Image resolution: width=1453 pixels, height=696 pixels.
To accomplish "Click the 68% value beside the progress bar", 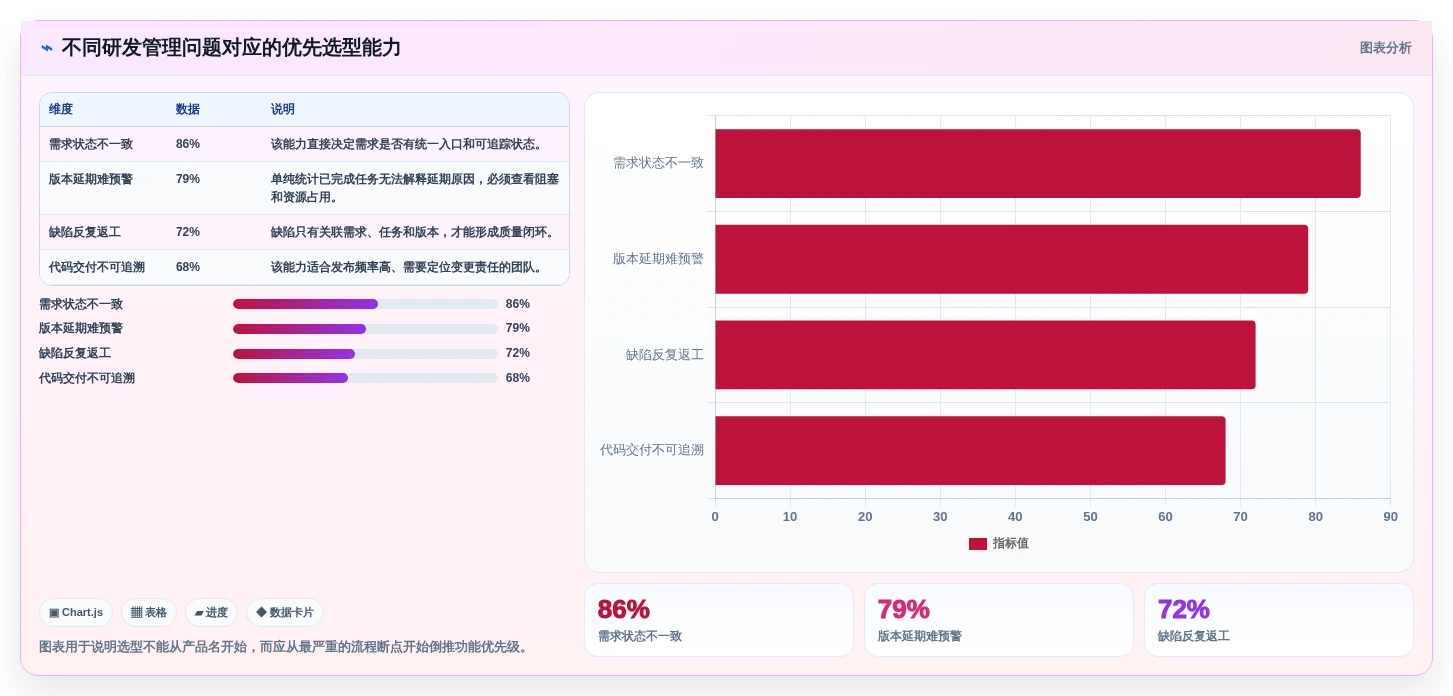I will click(518, 378).
